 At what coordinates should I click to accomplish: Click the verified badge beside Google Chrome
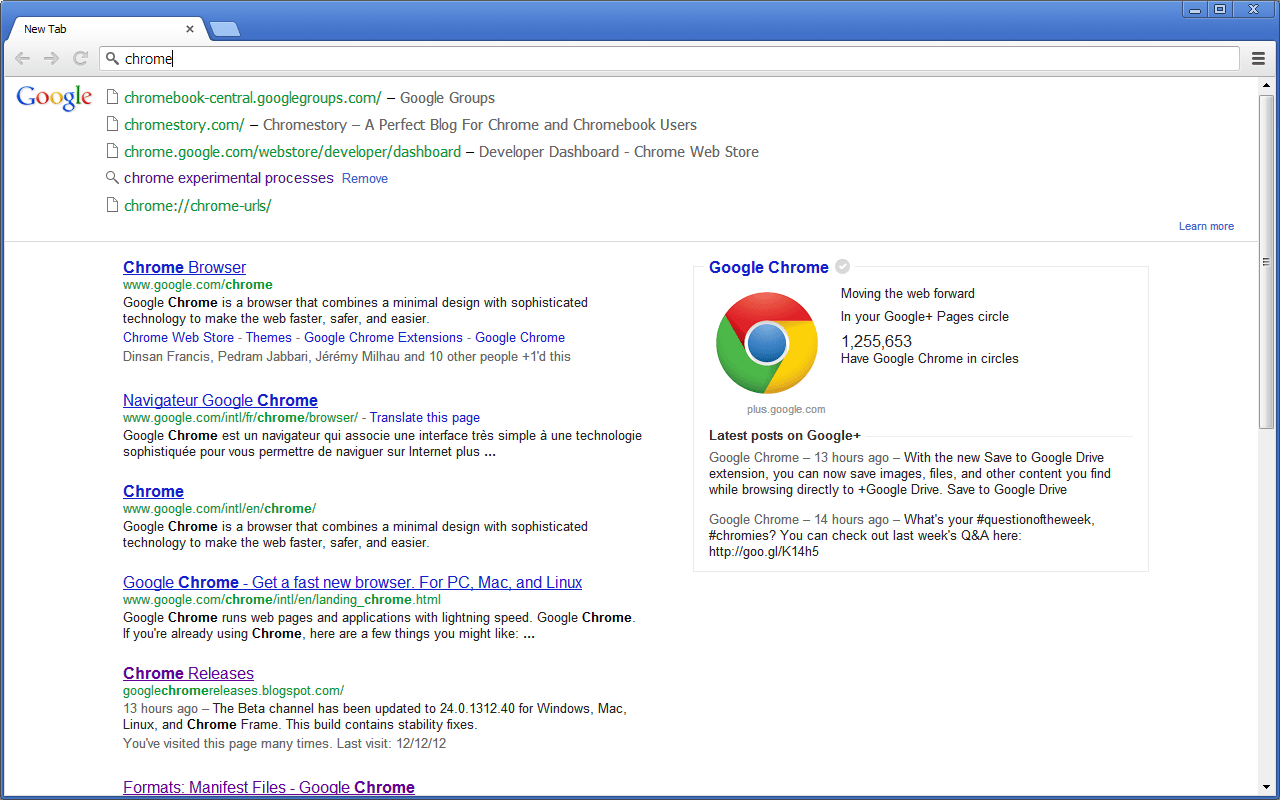(x=843, y=267)
